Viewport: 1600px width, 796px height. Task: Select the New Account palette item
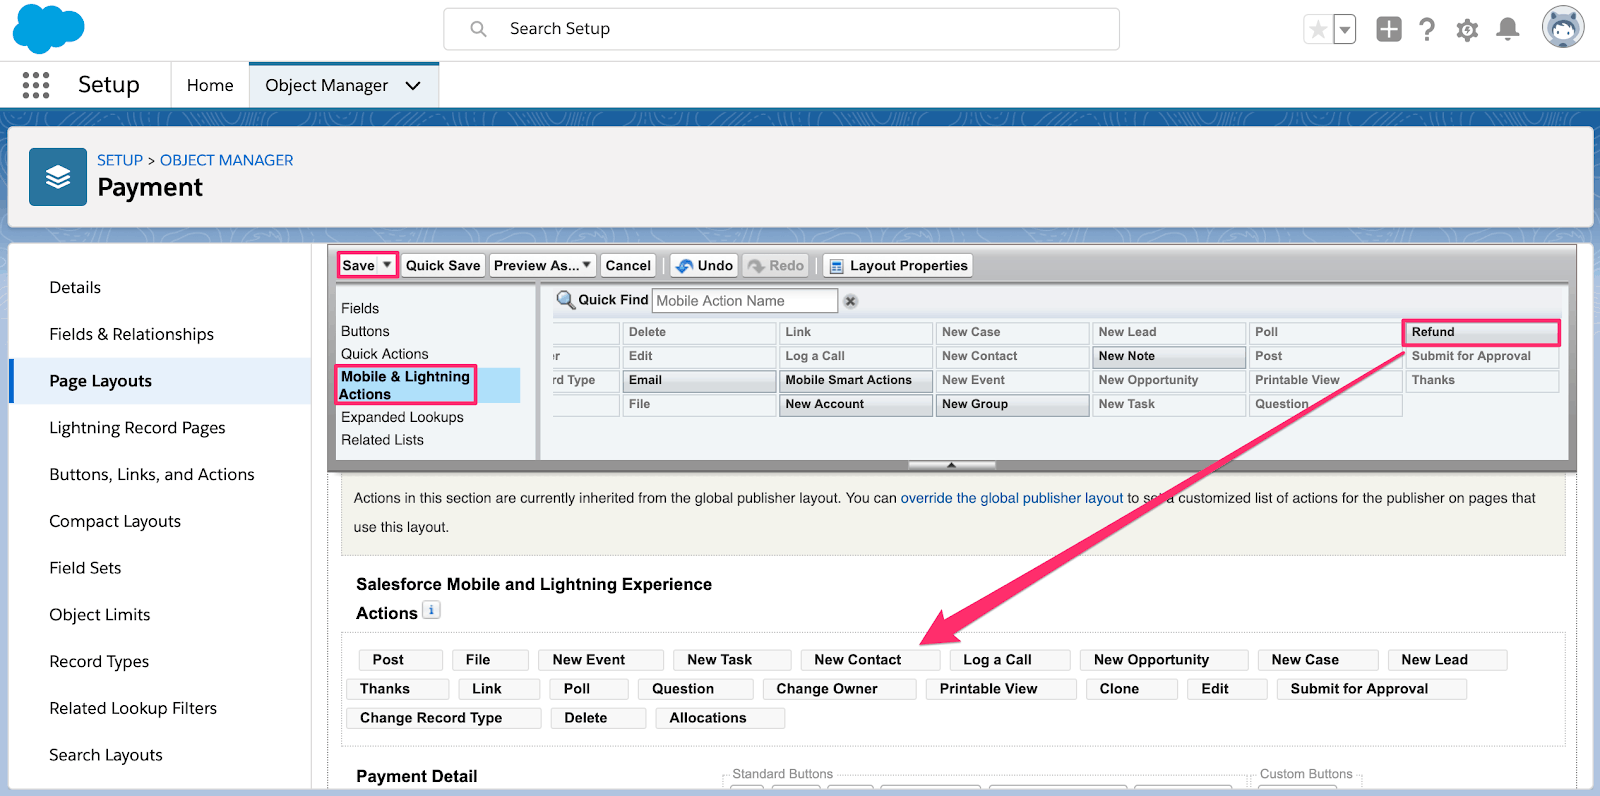point(856,404)
